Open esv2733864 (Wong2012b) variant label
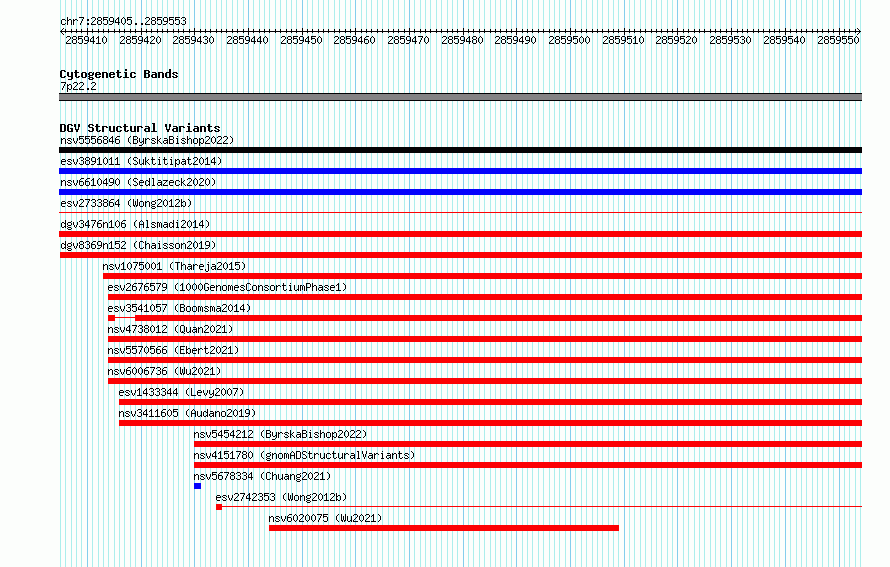Image resolution: width=890 pixels, height=567 pixels. [x=126, y=203]
